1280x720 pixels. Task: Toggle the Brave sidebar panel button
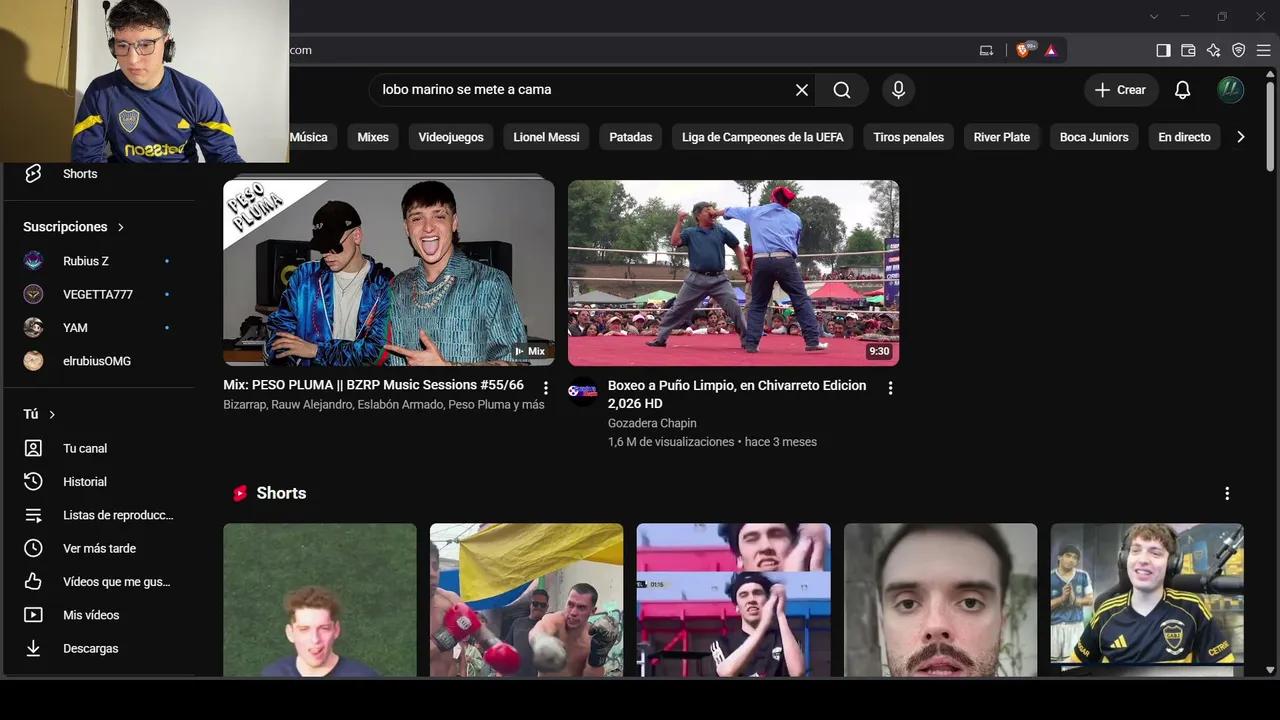click(1163, 50)
